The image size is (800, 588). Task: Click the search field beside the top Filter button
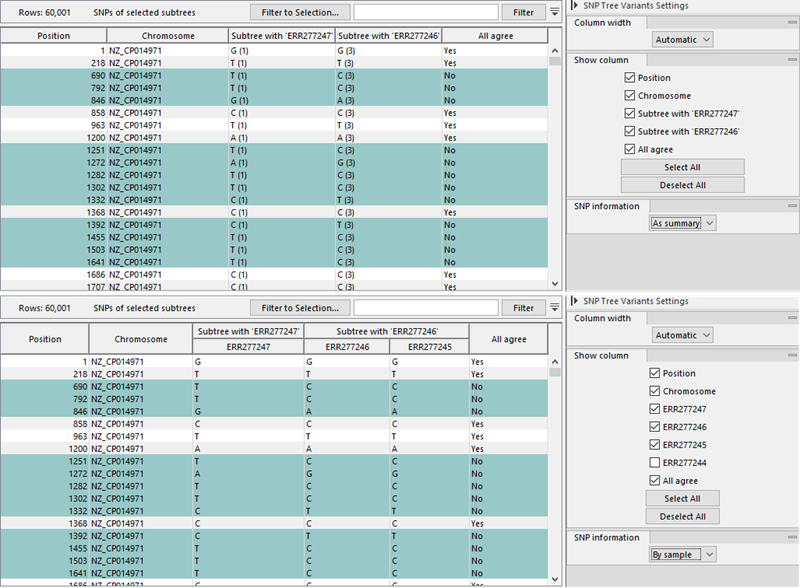[425, 12]
